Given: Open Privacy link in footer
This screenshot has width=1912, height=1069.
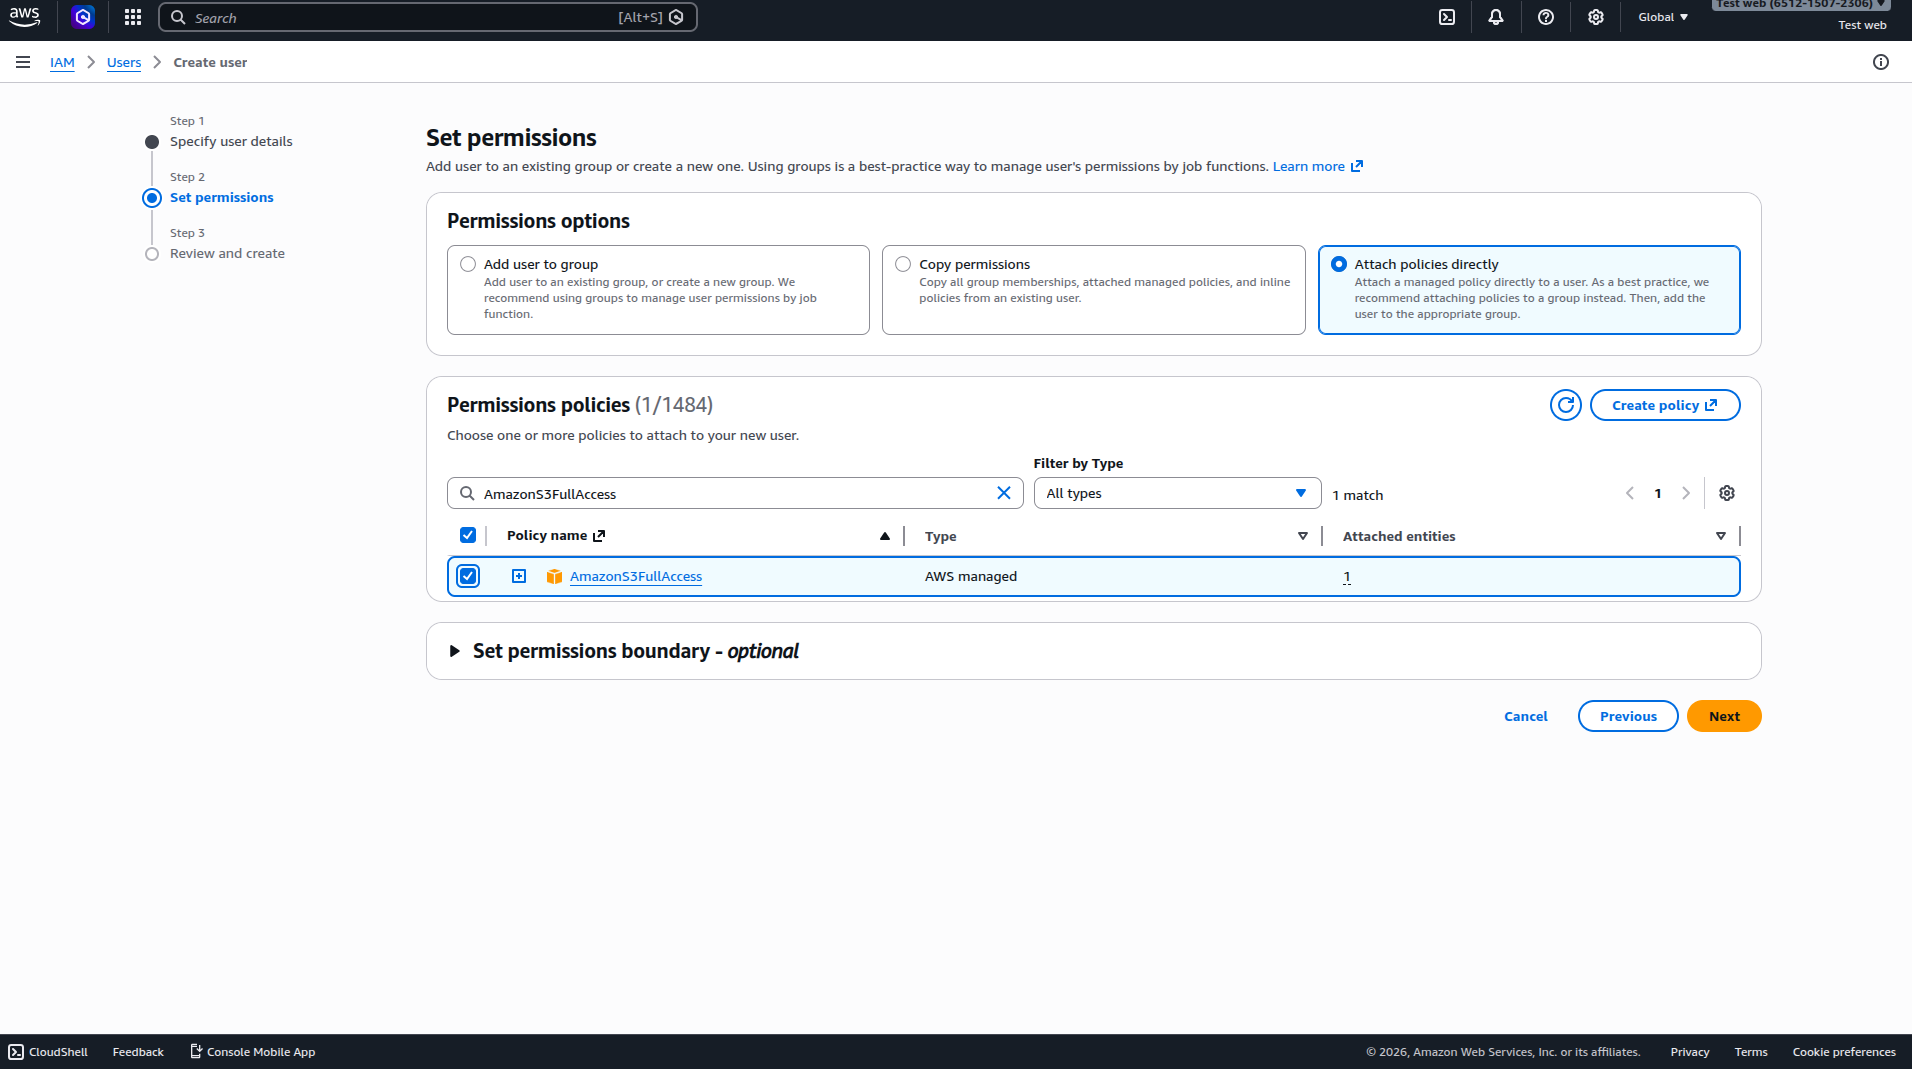Looking at the screenshot, I should click(1689, 1052).
